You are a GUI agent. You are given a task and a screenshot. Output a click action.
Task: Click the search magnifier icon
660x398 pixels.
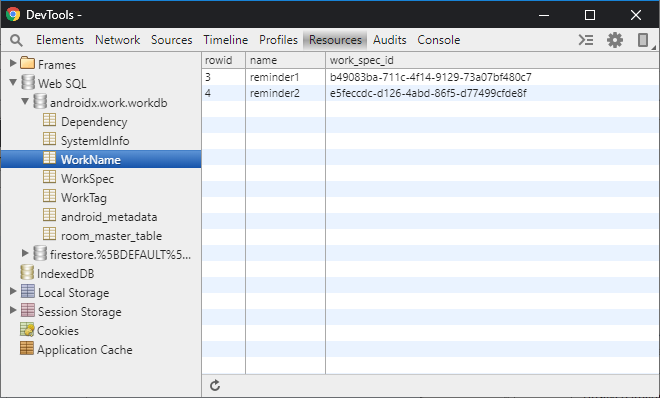[x=16, y=40]
